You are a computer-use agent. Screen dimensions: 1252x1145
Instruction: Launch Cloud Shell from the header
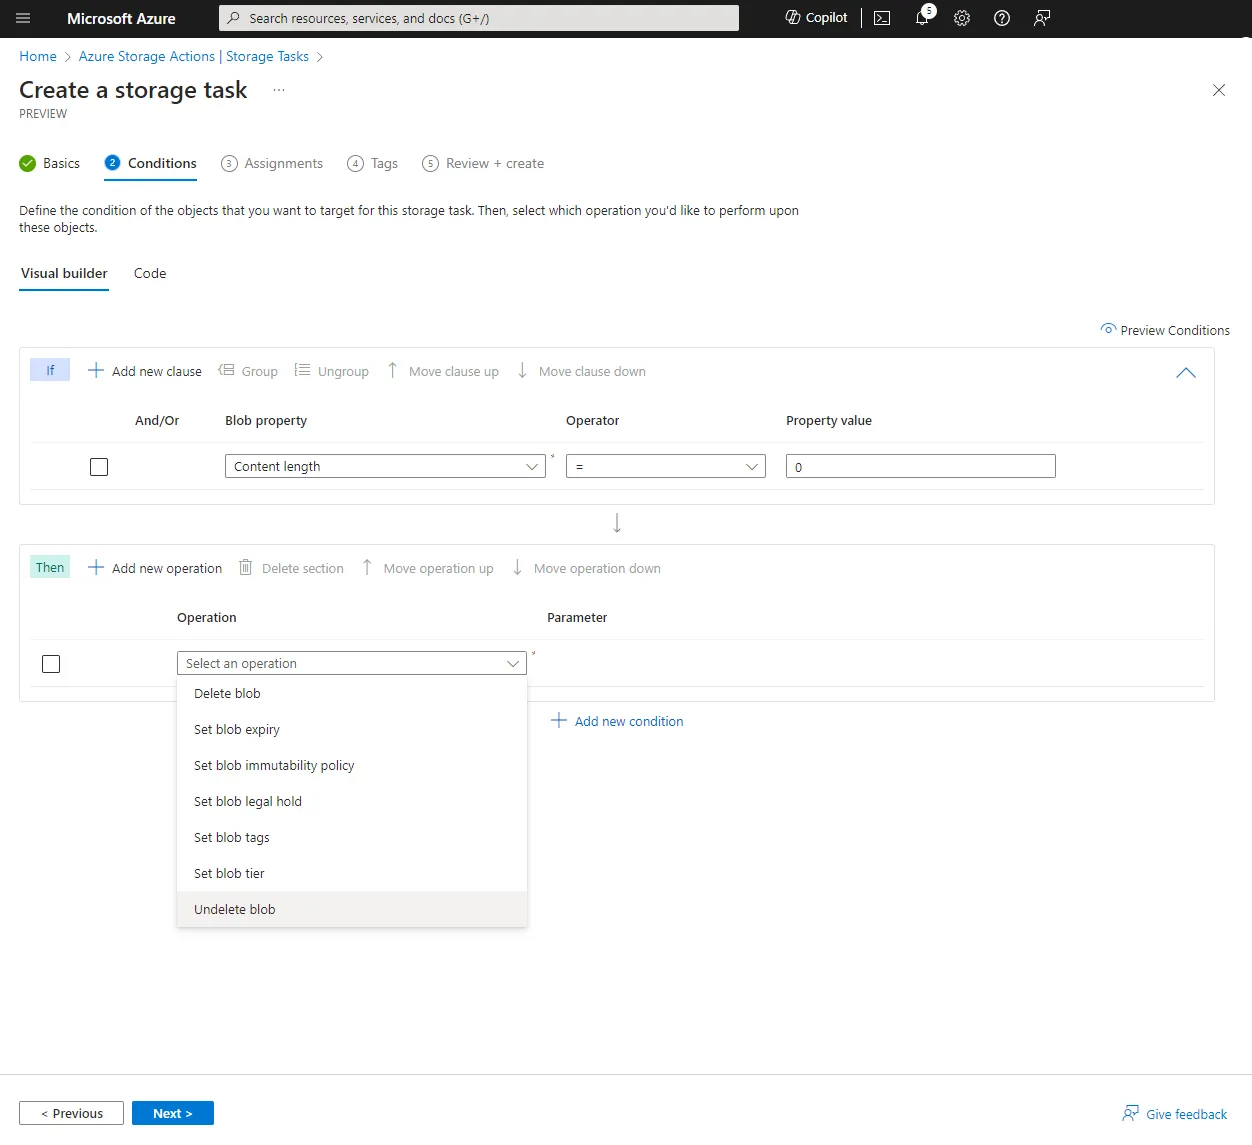(x=882, y=18)
